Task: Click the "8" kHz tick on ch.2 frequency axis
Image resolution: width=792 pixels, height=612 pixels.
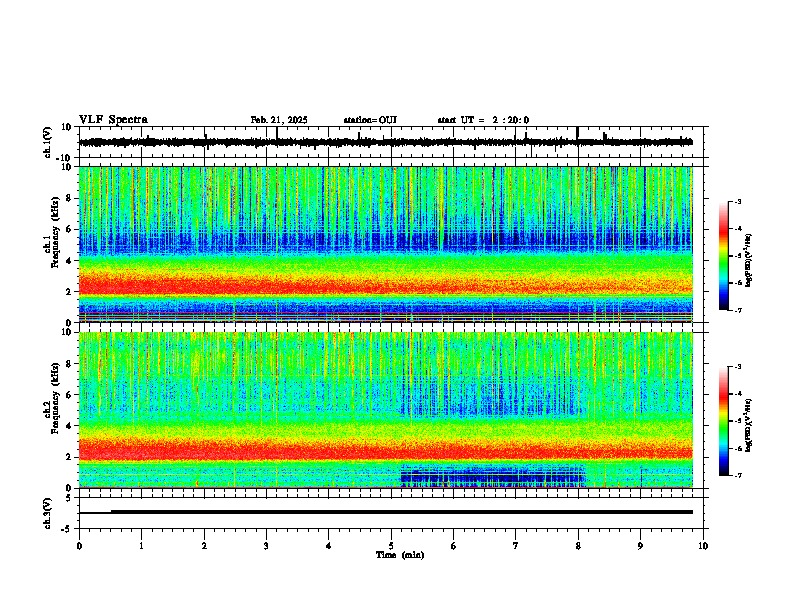Action: click(70, 364)
